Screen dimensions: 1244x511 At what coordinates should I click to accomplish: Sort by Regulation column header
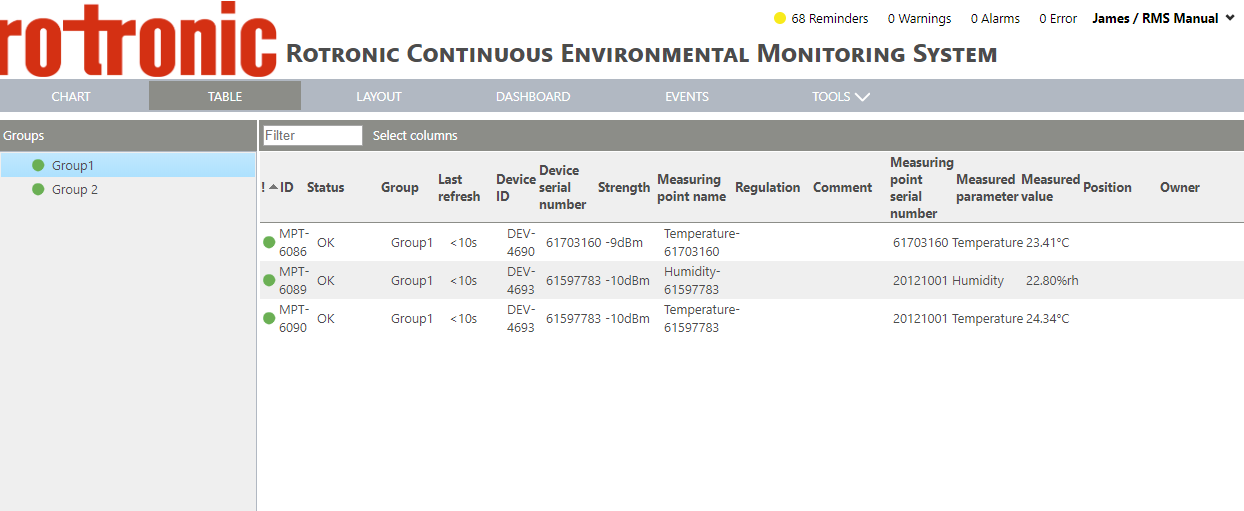point(767,187)
